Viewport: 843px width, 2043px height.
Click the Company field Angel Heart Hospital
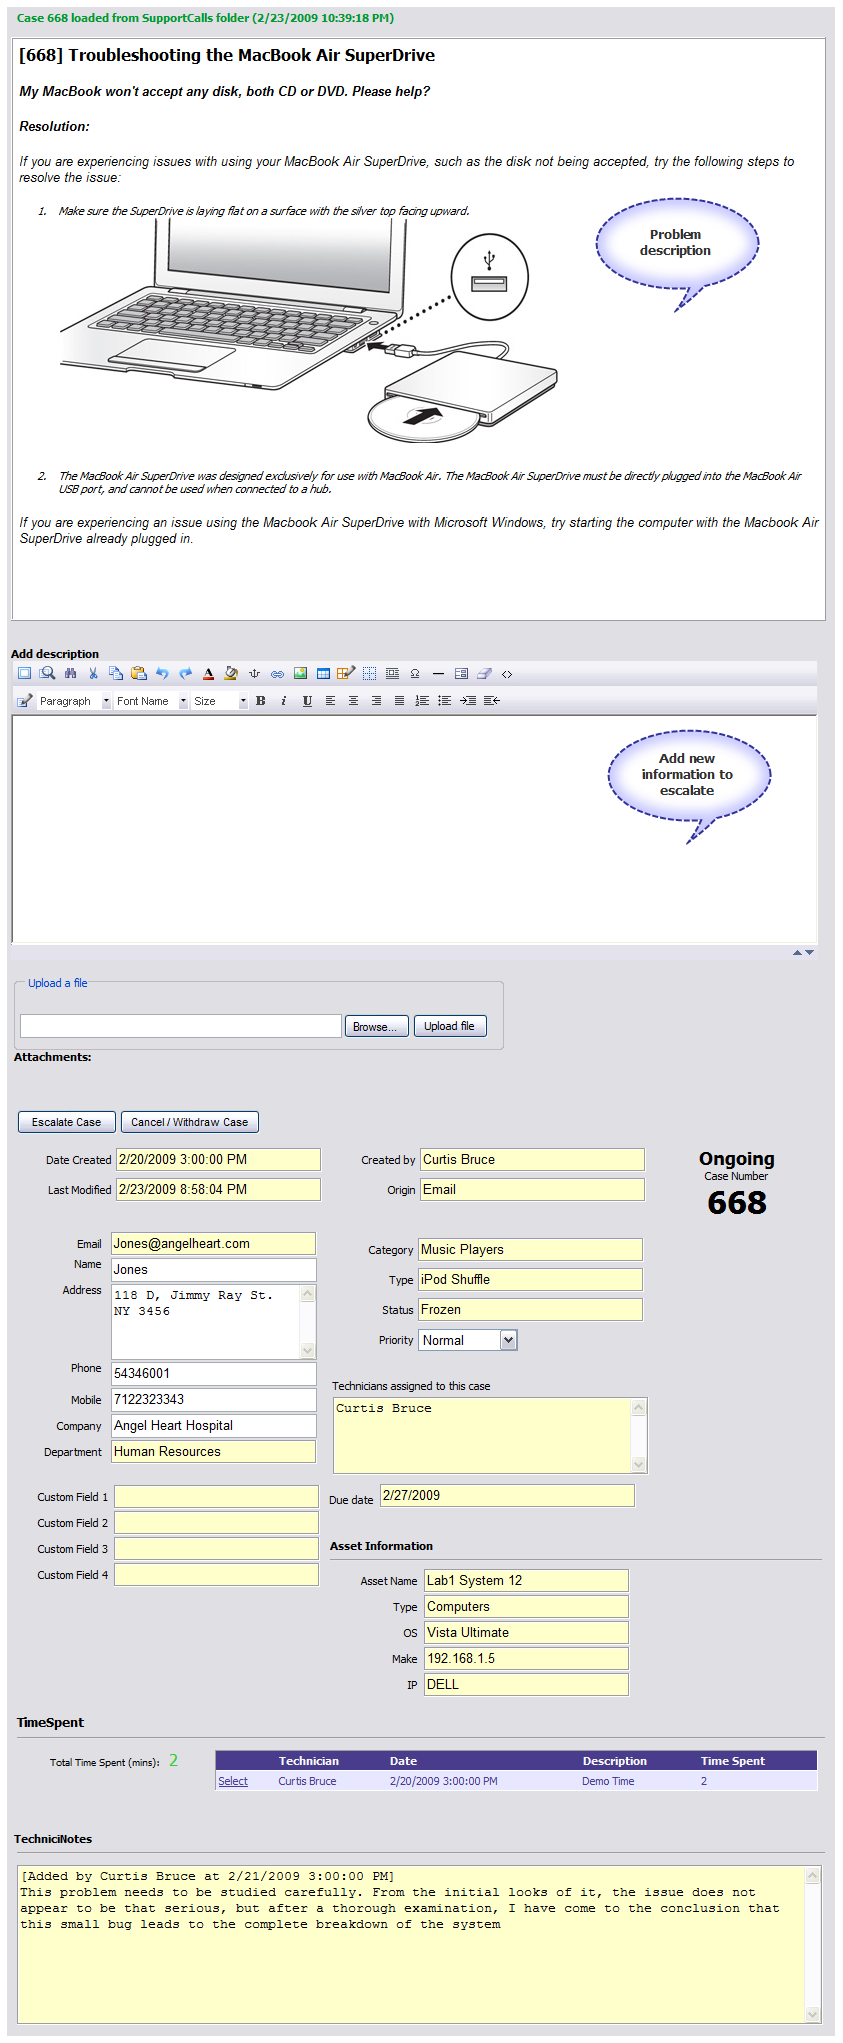(x=214, y=1426)
